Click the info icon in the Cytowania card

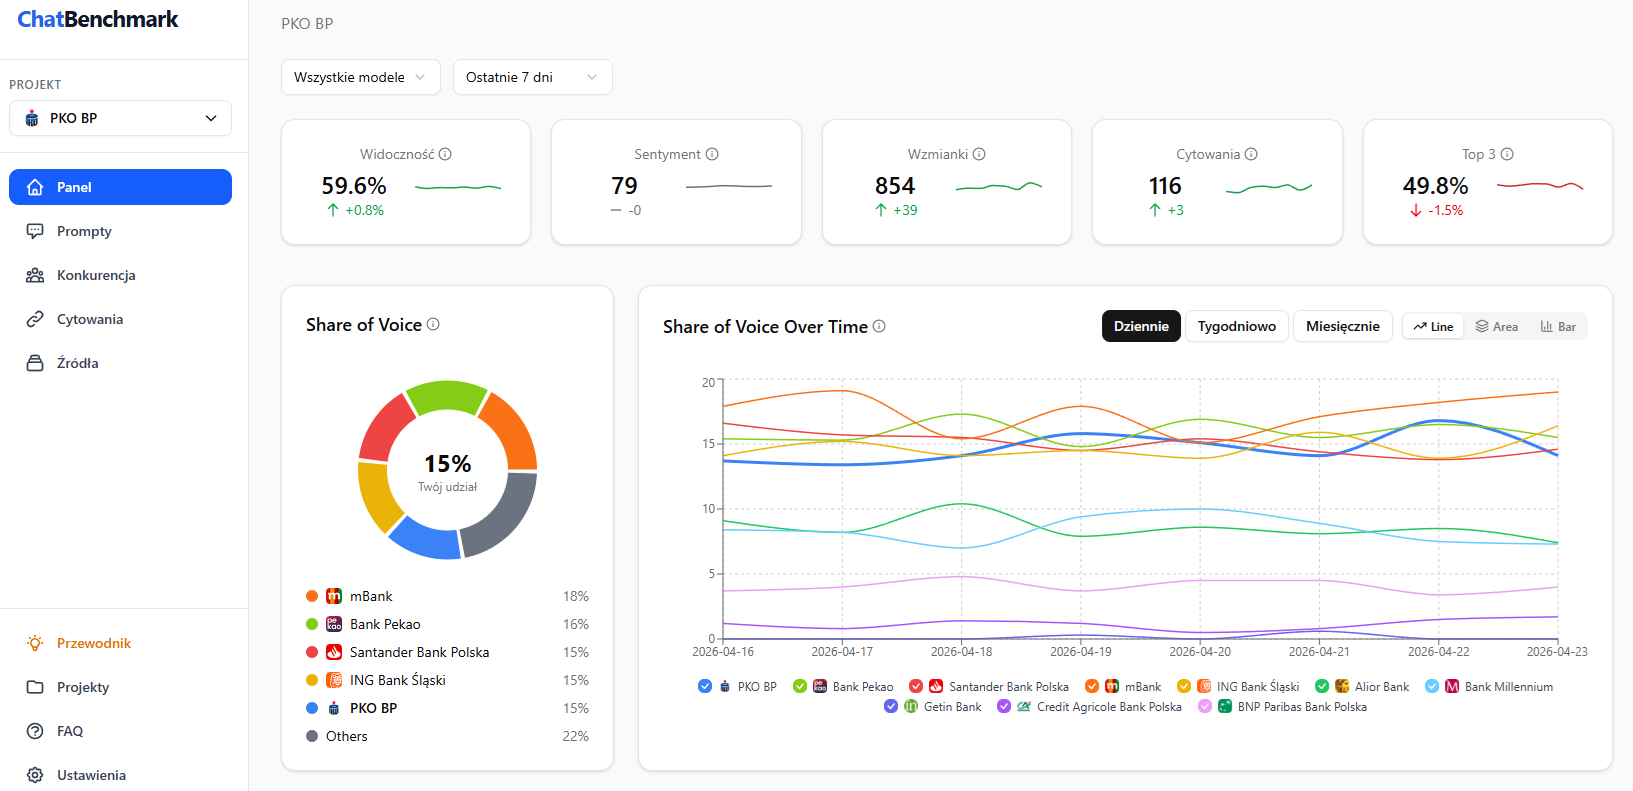[x=1251, y=154]
